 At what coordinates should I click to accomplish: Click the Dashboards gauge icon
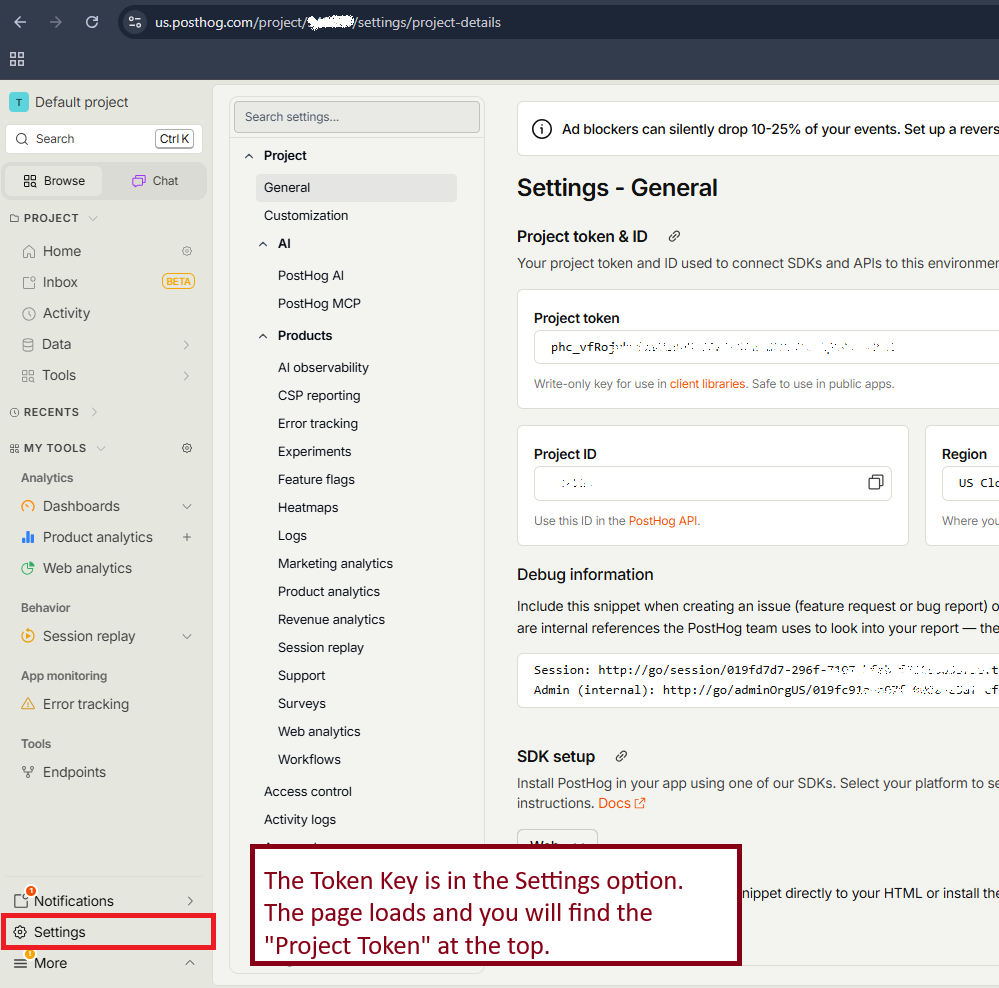point(28,506)
